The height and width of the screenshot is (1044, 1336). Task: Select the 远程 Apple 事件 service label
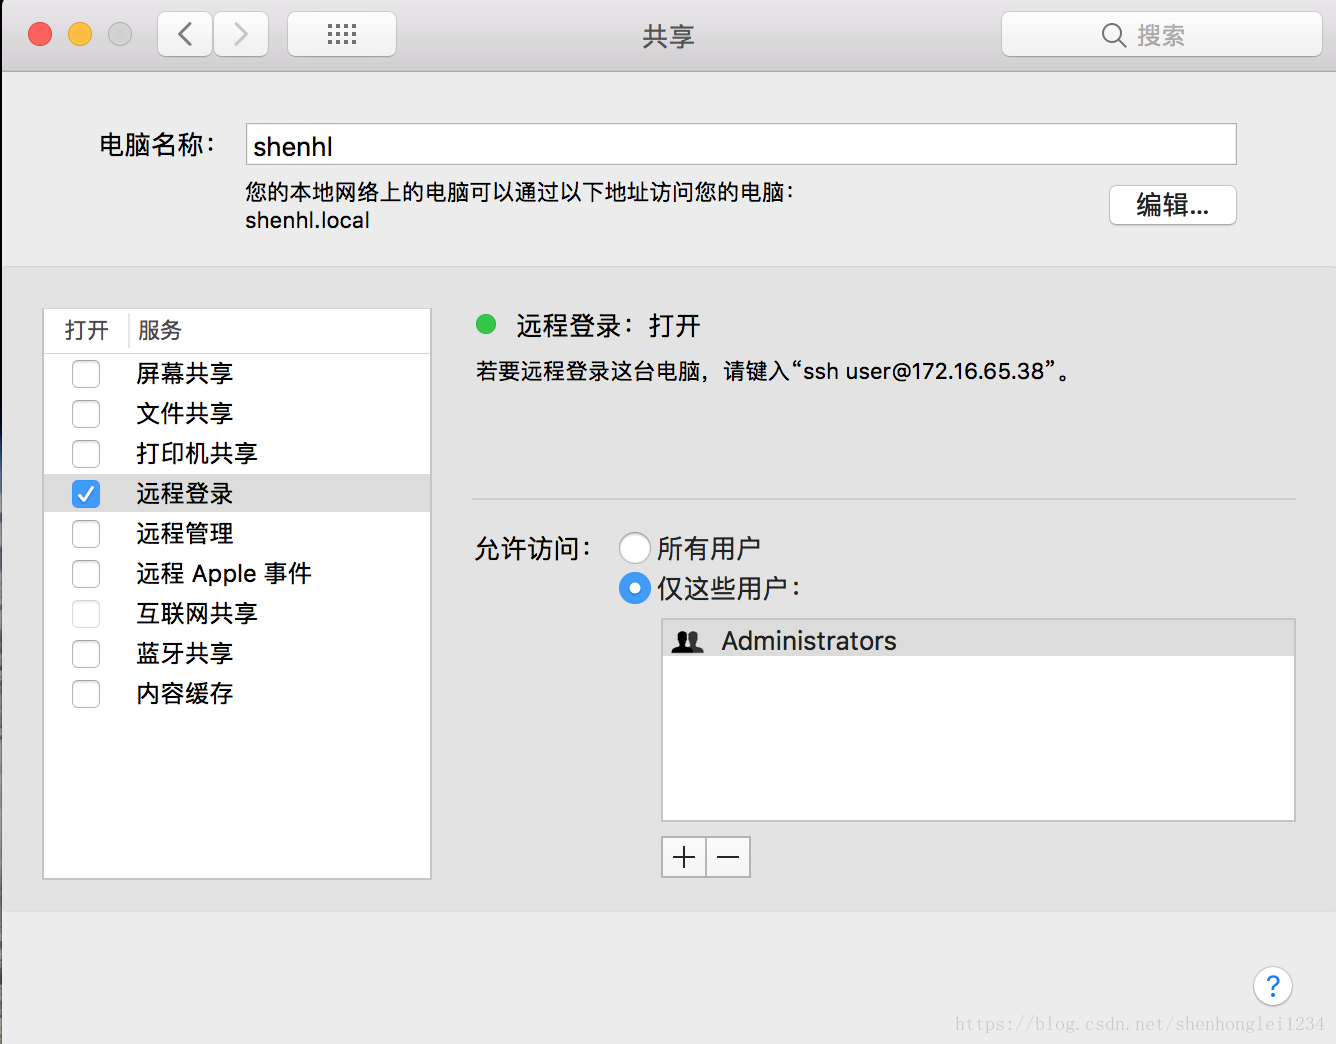click(x=224, y=574)
